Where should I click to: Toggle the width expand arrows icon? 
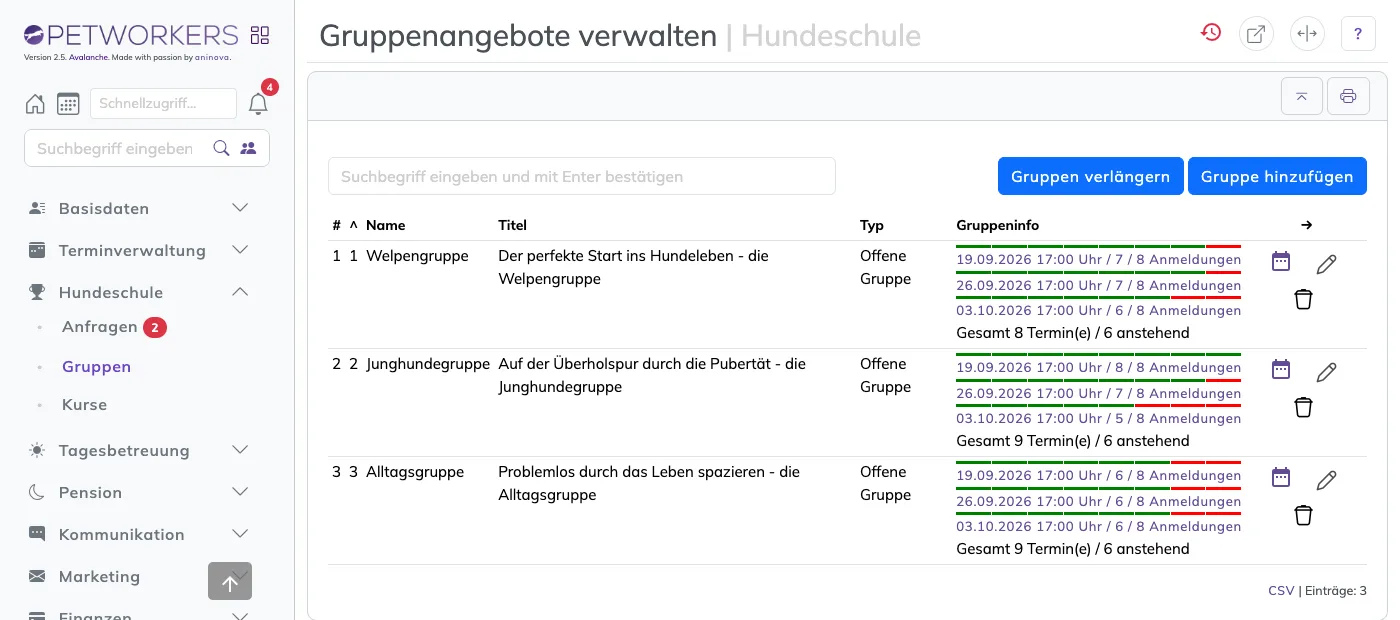point(1307,34)
